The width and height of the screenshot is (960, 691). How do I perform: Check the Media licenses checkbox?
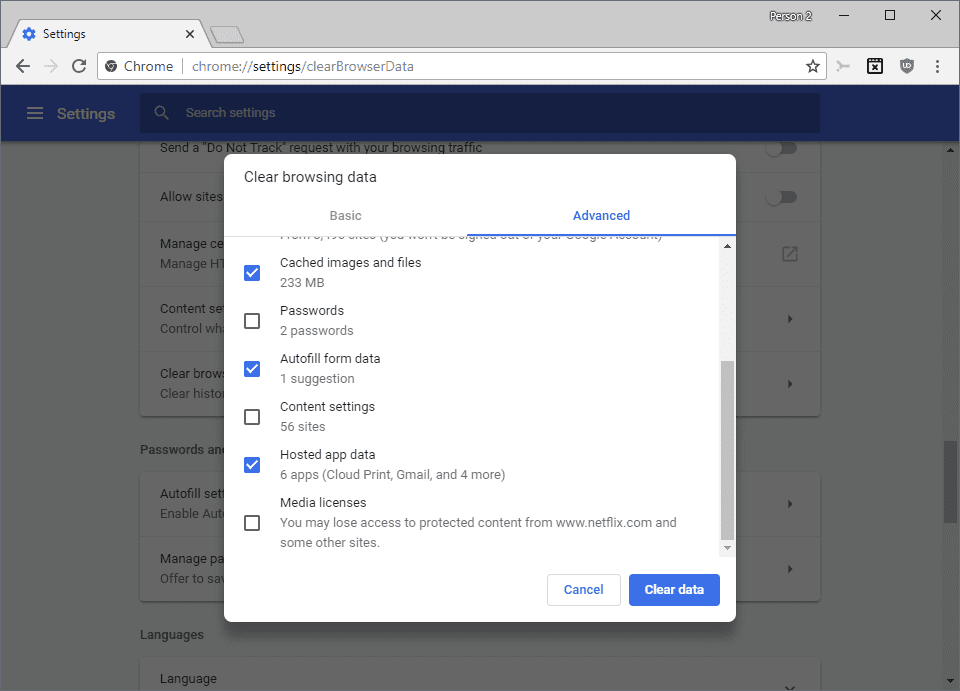[252, 523]
